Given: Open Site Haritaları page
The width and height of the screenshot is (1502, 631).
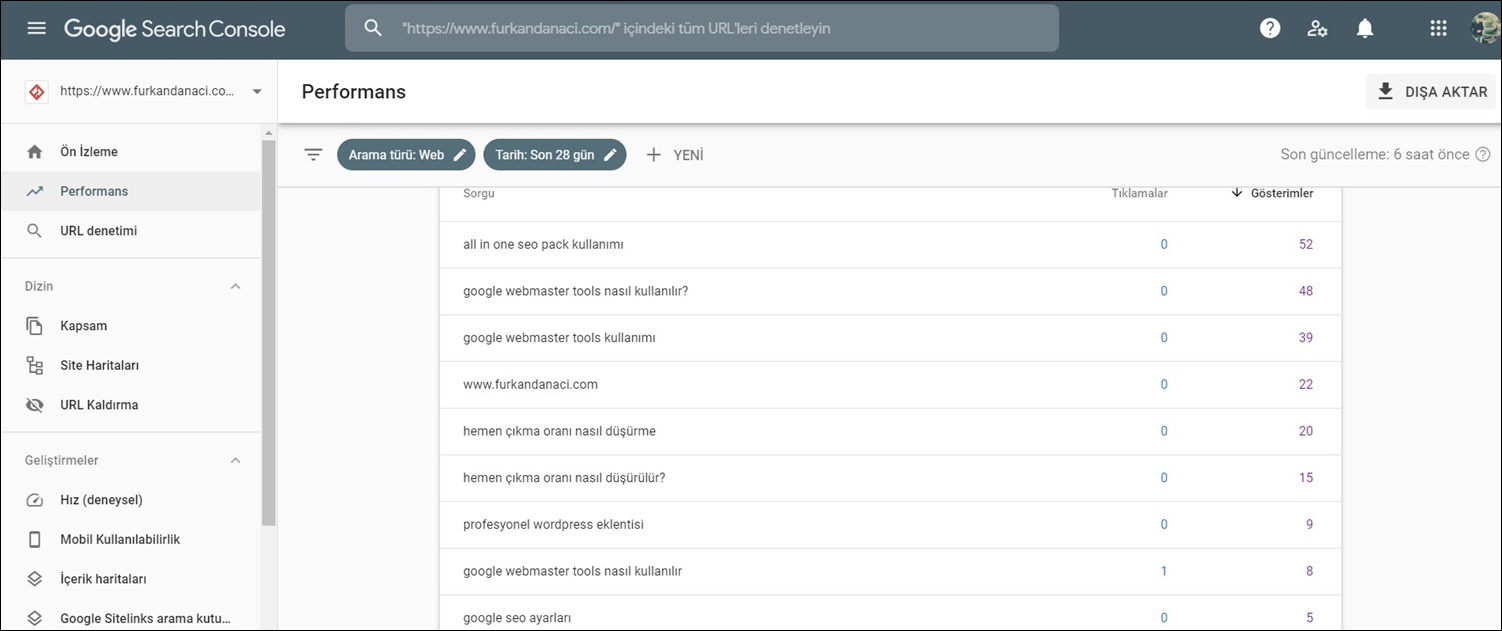Looking at the screenshot, I should 130,365.
